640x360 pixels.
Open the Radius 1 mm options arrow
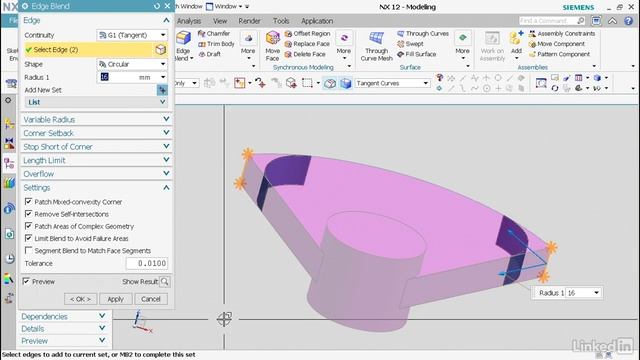pyautogui.click(x=163, y=77)
